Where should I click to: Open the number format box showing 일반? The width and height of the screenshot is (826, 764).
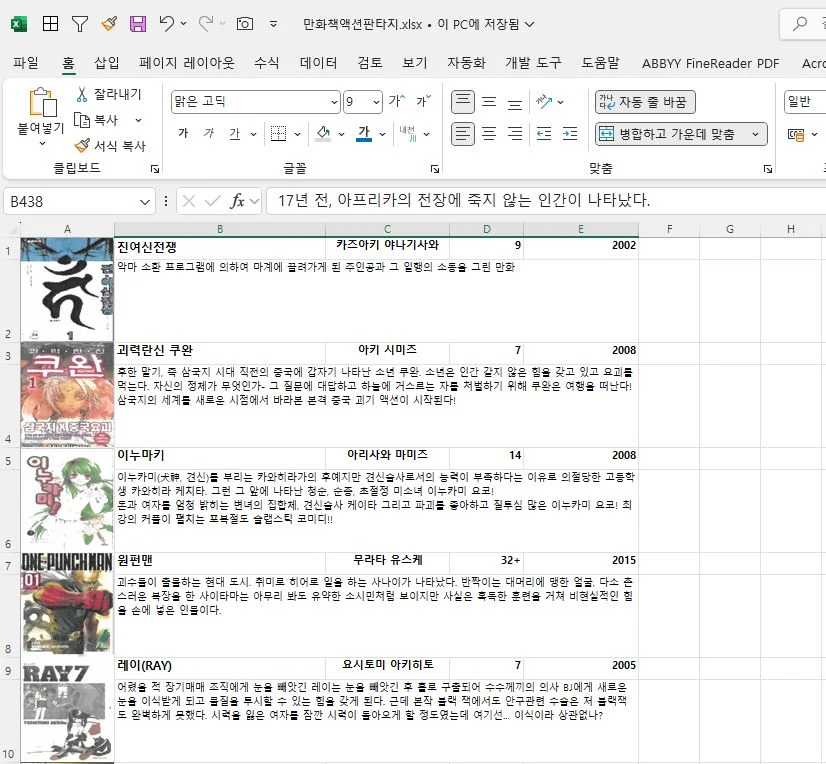[805, 102]
